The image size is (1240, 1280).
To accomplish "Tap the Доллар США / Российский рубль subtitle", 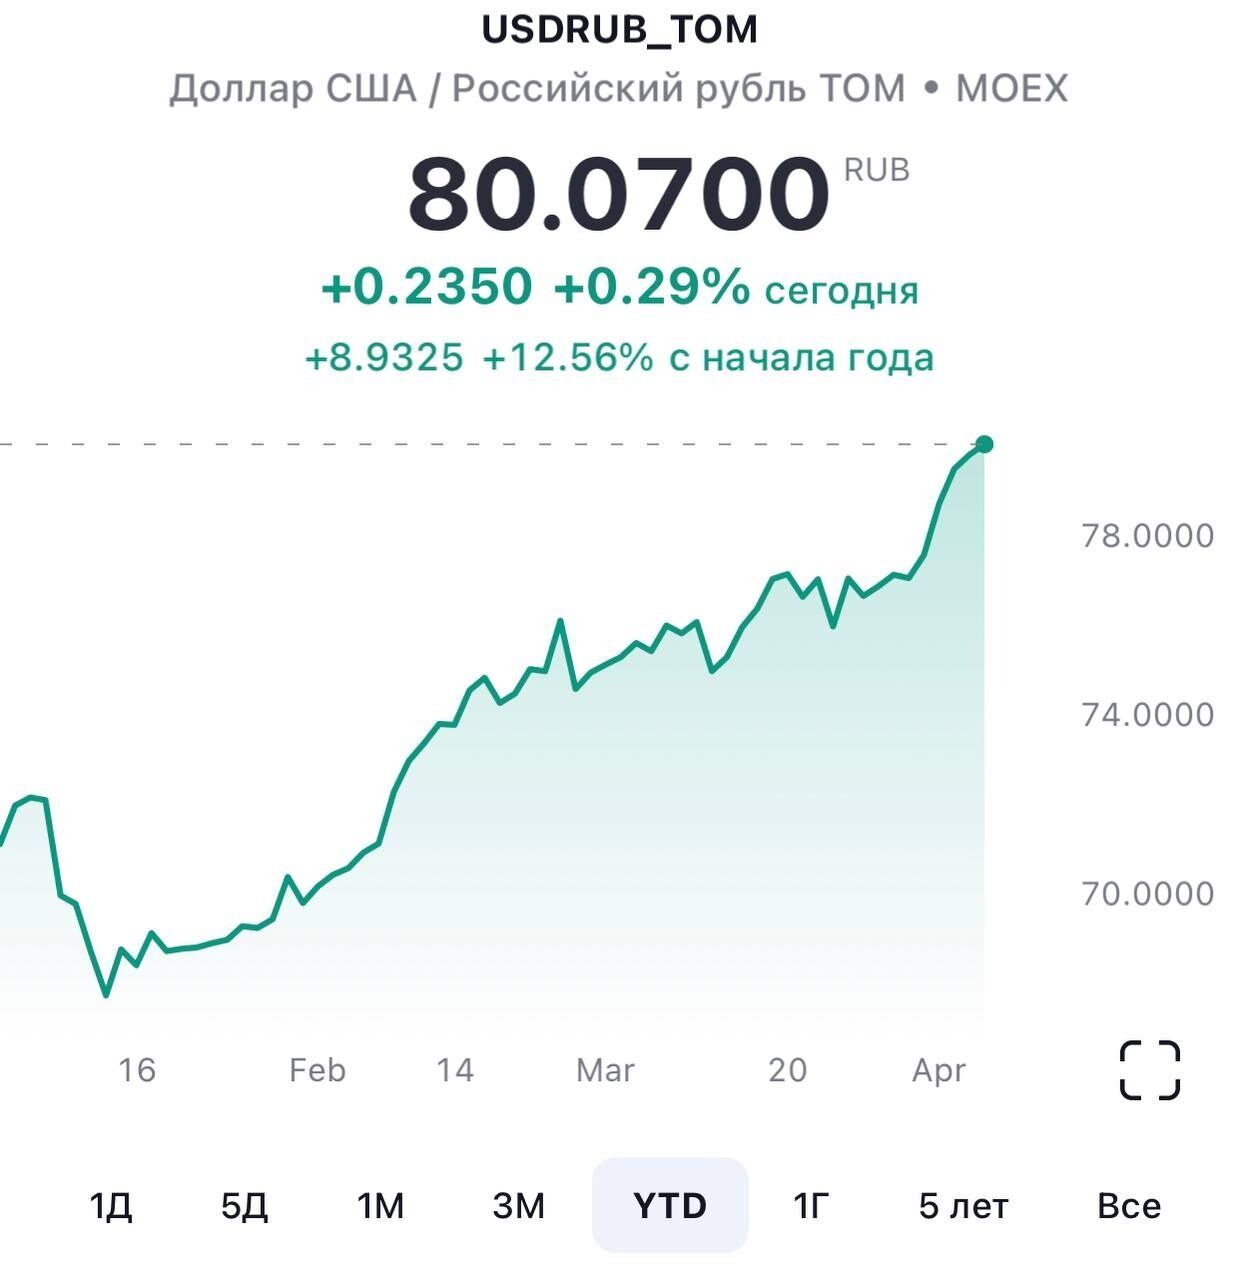I will tap(619, 88).
